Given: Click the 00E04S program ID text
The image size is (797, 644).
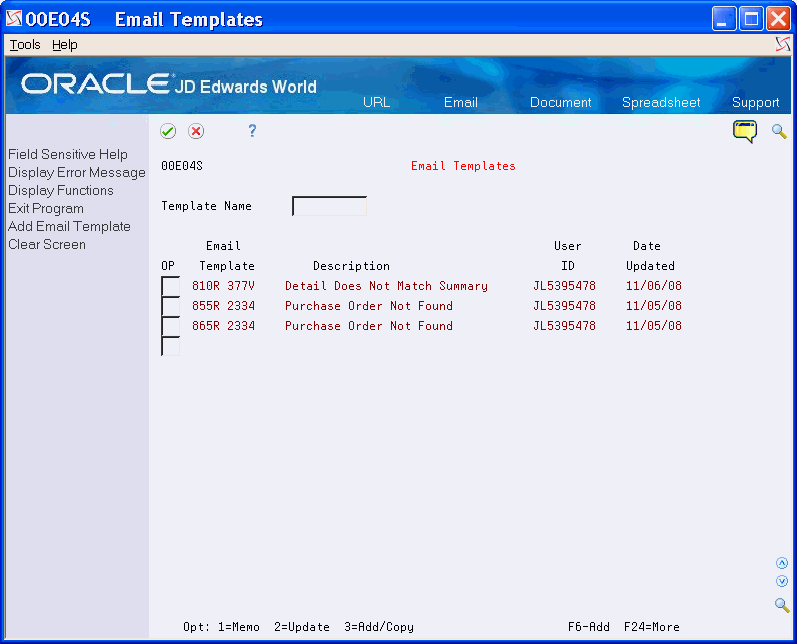Looking at the screenshot, I should tap(182, 166).
